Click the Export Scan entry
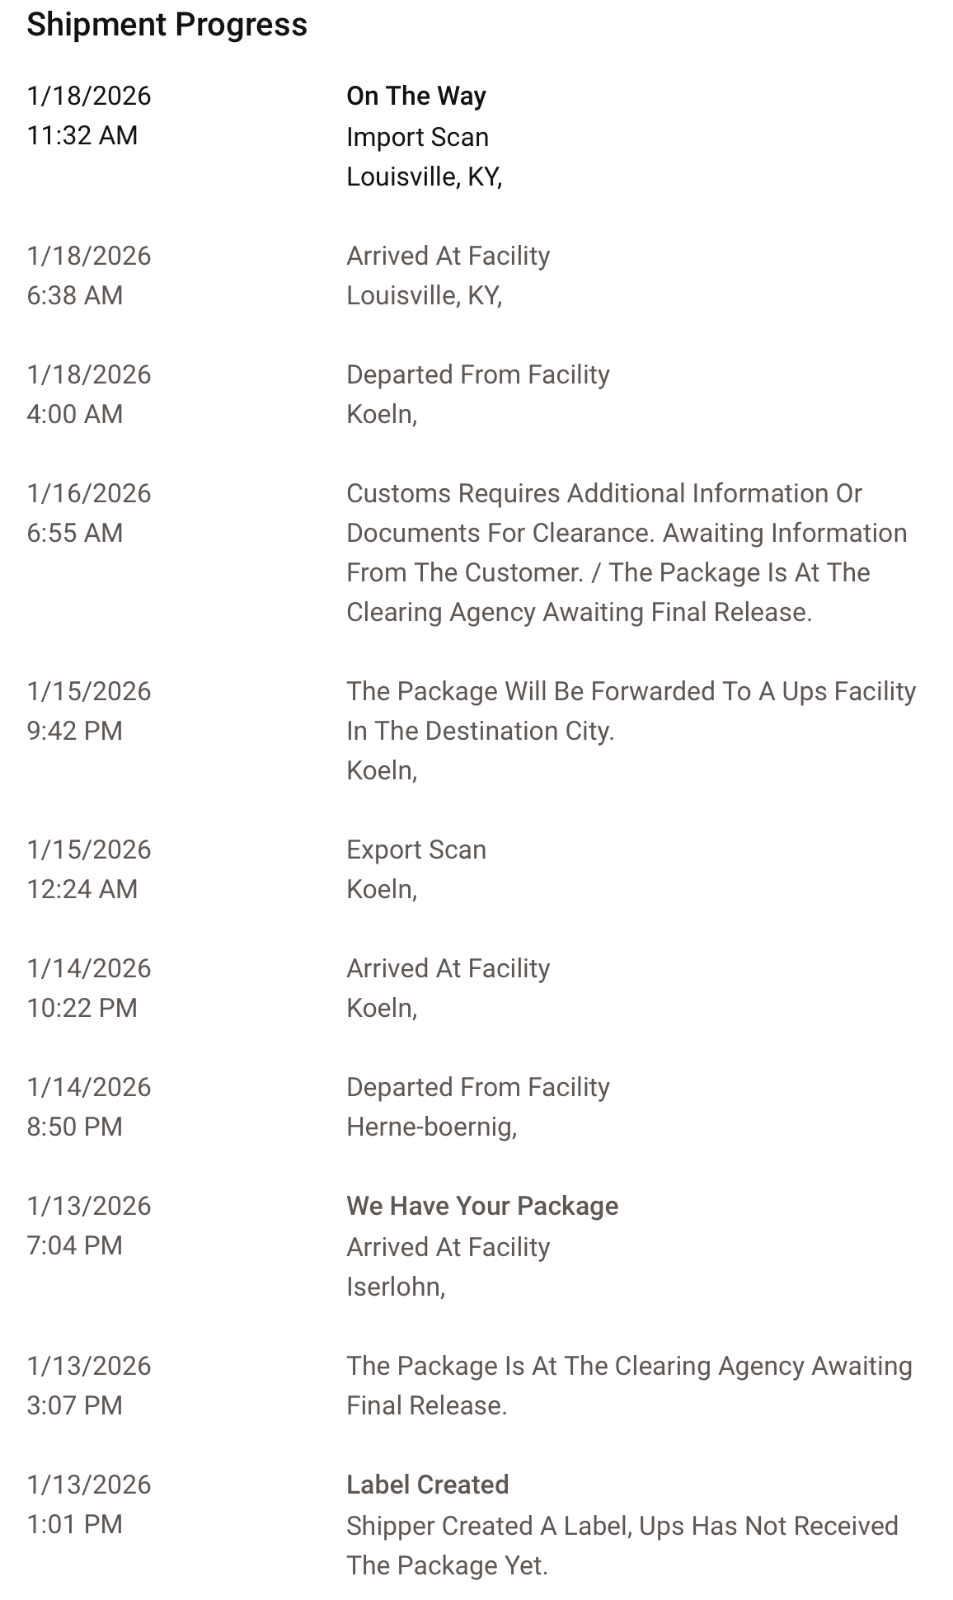This screenshot has width=953, height=1600. [416, 850]
